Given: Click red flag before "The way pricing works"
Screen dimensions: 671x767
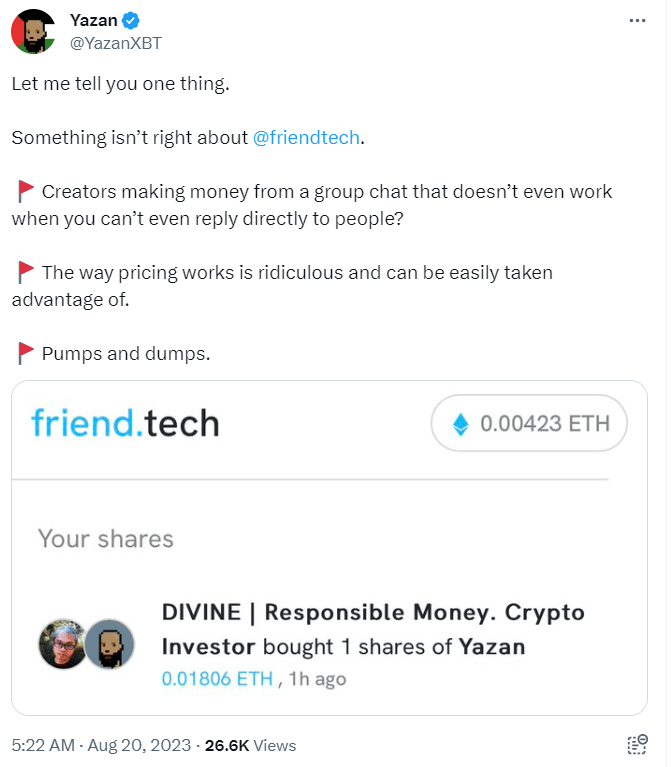Looking at the screenshot, I should click(x=26, y=272).
